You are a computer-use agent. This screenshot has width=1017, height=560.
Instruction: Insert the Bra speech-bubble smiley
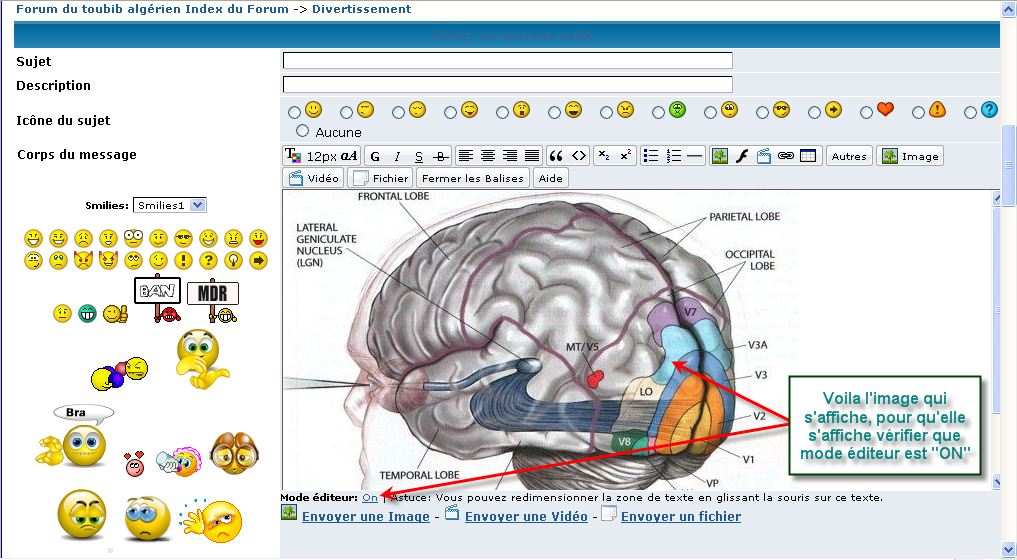75,437
